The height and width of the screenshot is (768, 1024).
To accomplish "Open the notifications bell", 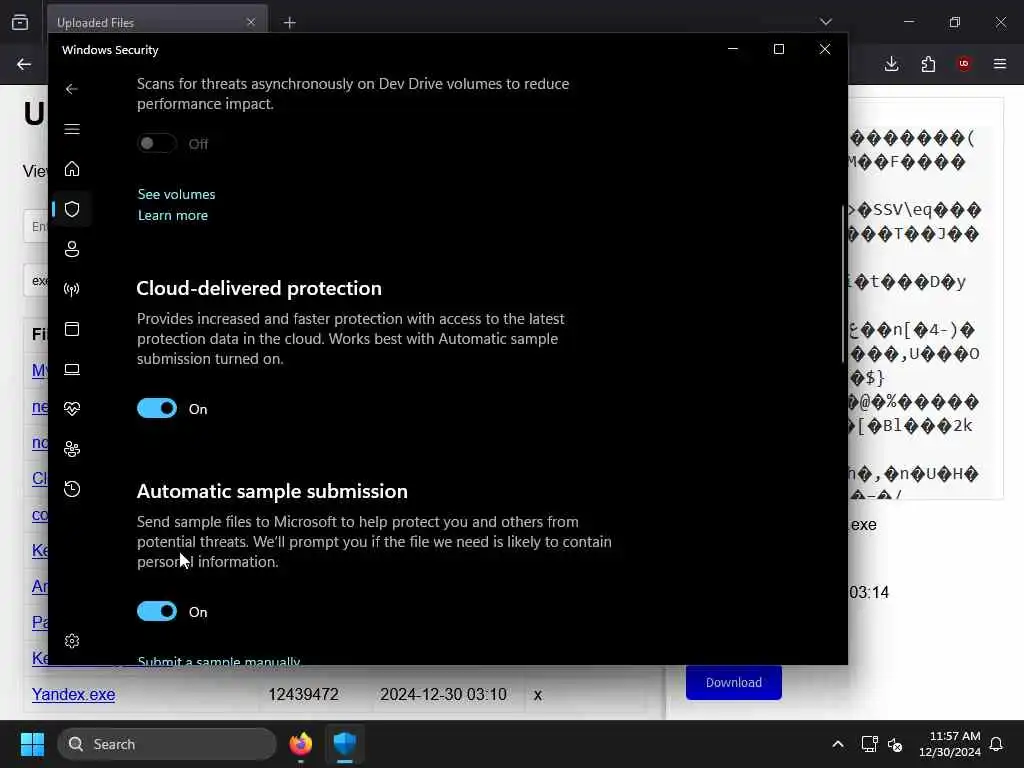I will [x=997, y=744].
